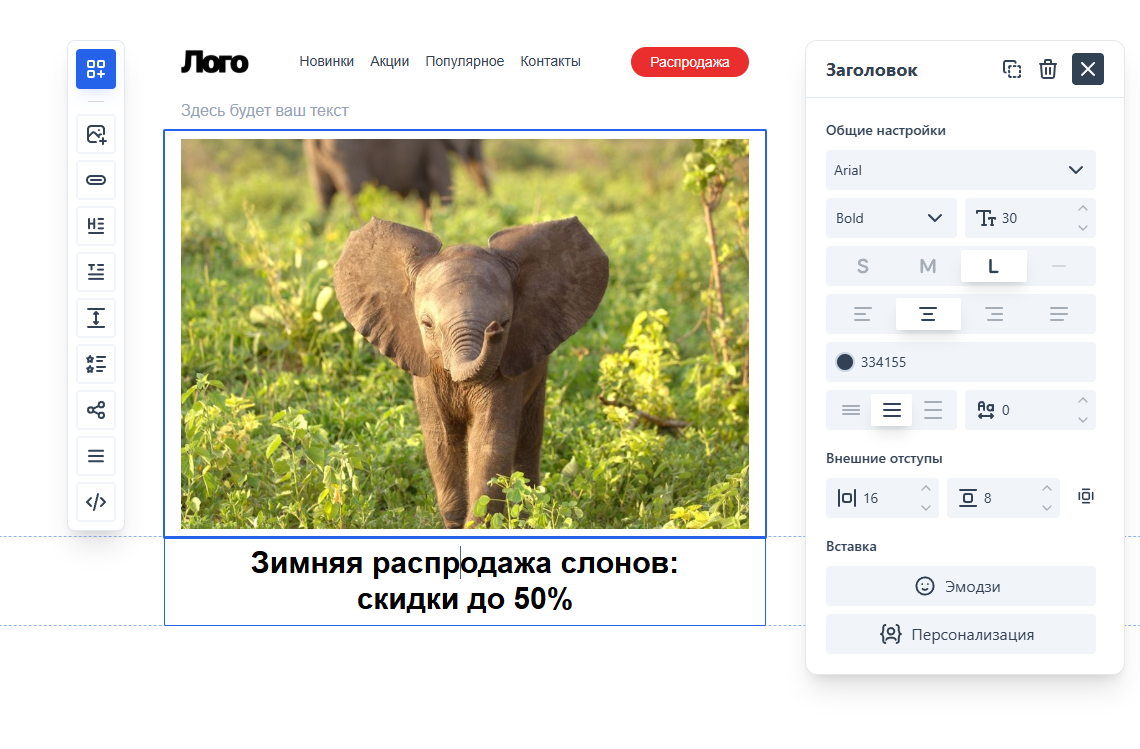Image resolution: width=1140 pixels, height=749 pixels.
Task: Align heading text to the right
Action: 993,314
